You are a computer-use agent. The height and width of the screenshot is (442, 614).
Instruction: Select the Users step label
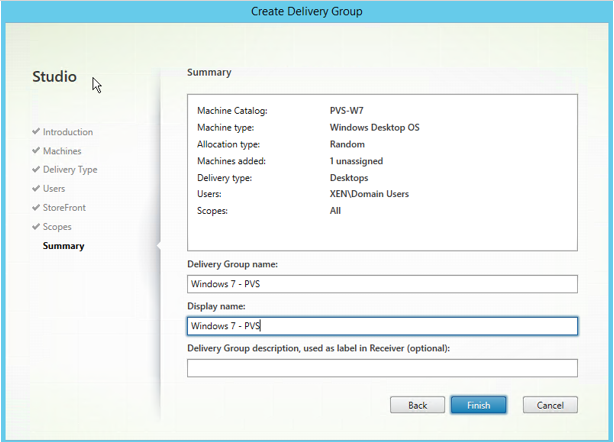click(x=54, y=189)
